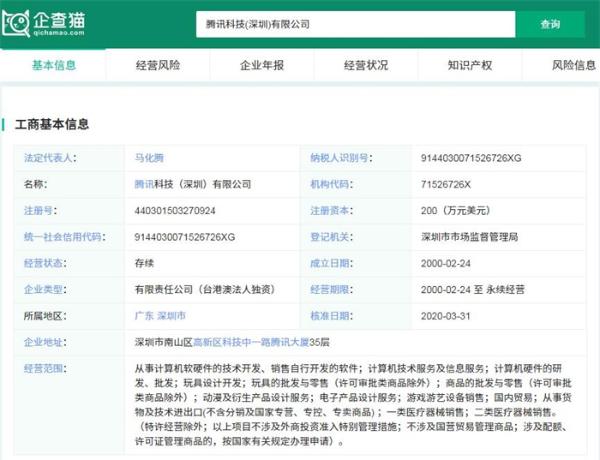The width and height of the screenshot is (600, 460).
Task: Click the 注册号 label
Action: pos(40,210)
